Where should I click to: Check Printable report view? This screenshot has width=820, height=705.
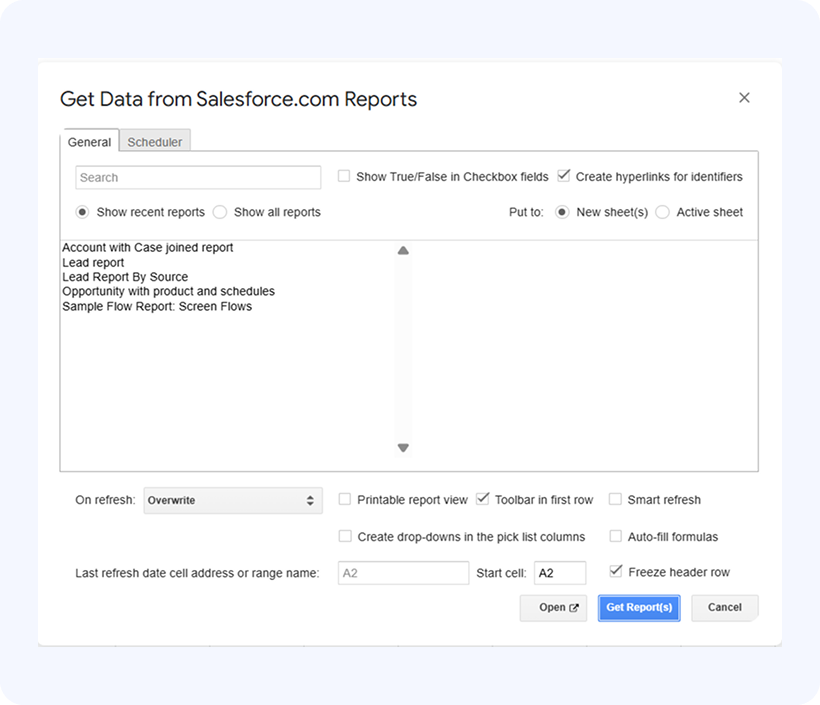[345, 499]
